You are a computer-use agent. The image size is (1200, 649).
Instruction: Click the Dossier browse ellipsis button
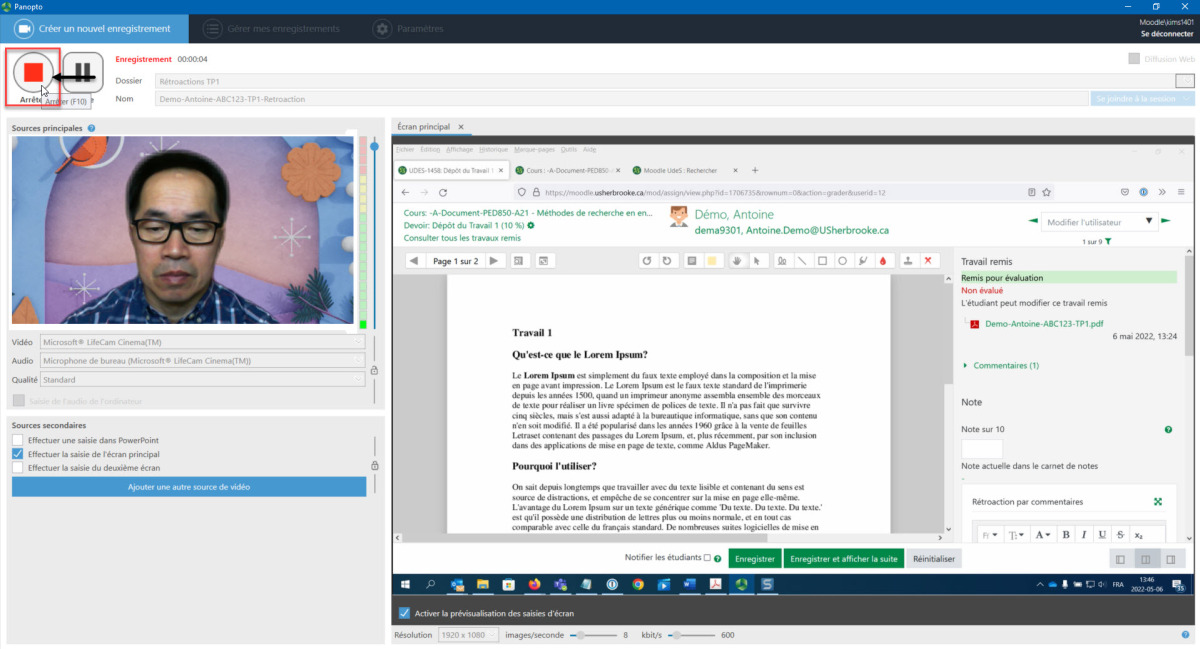point(1184,81)
